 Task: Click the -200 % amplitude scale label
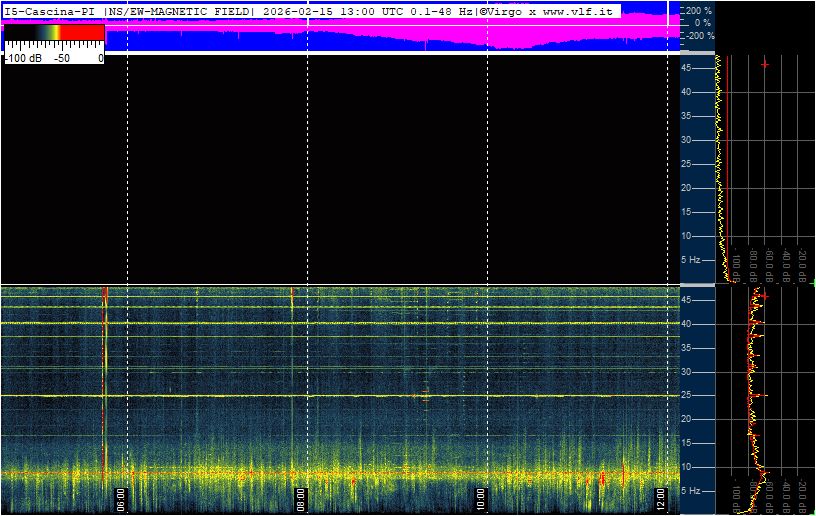click(699, 35)
